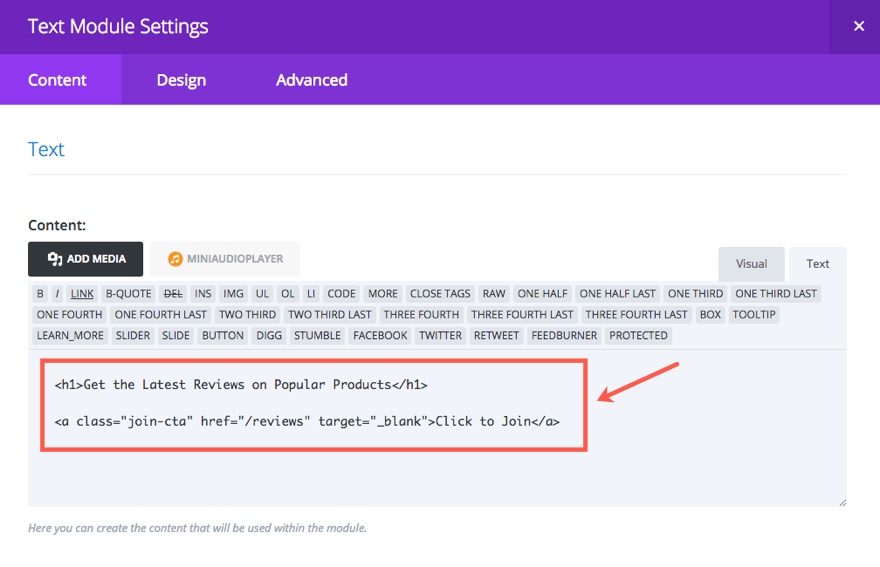Switch to the Design tab
Viewport: 880px width, 567px height.
coord(181,80)
